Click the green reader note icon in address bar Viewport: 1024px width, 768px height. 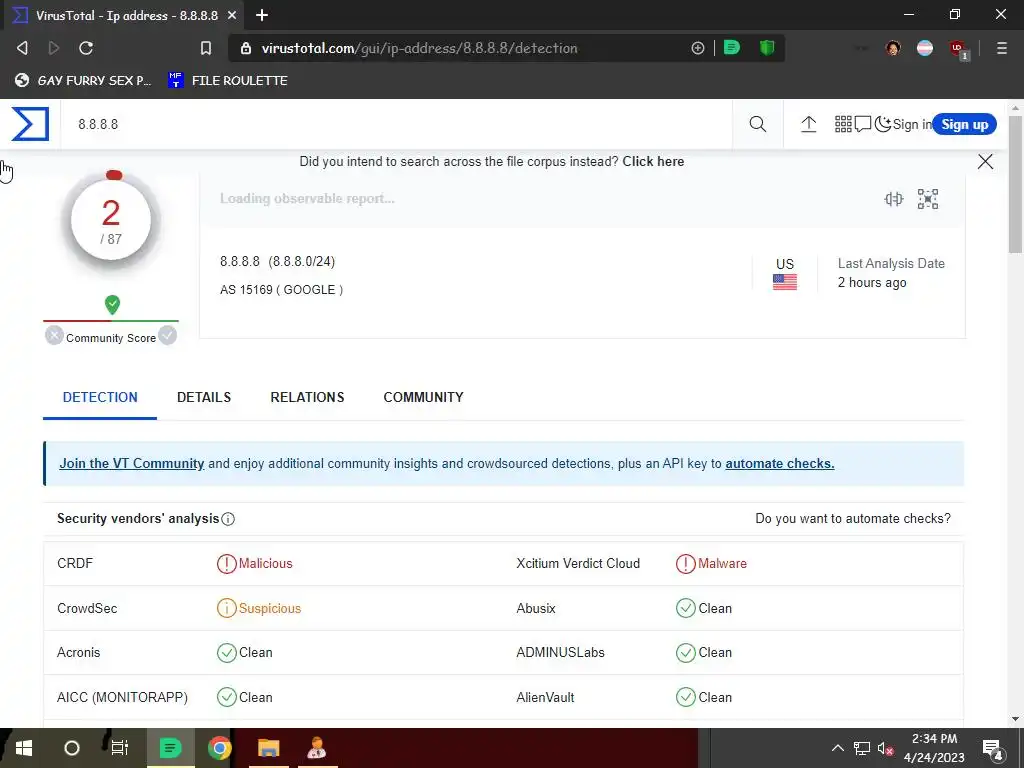coord(732,48)
